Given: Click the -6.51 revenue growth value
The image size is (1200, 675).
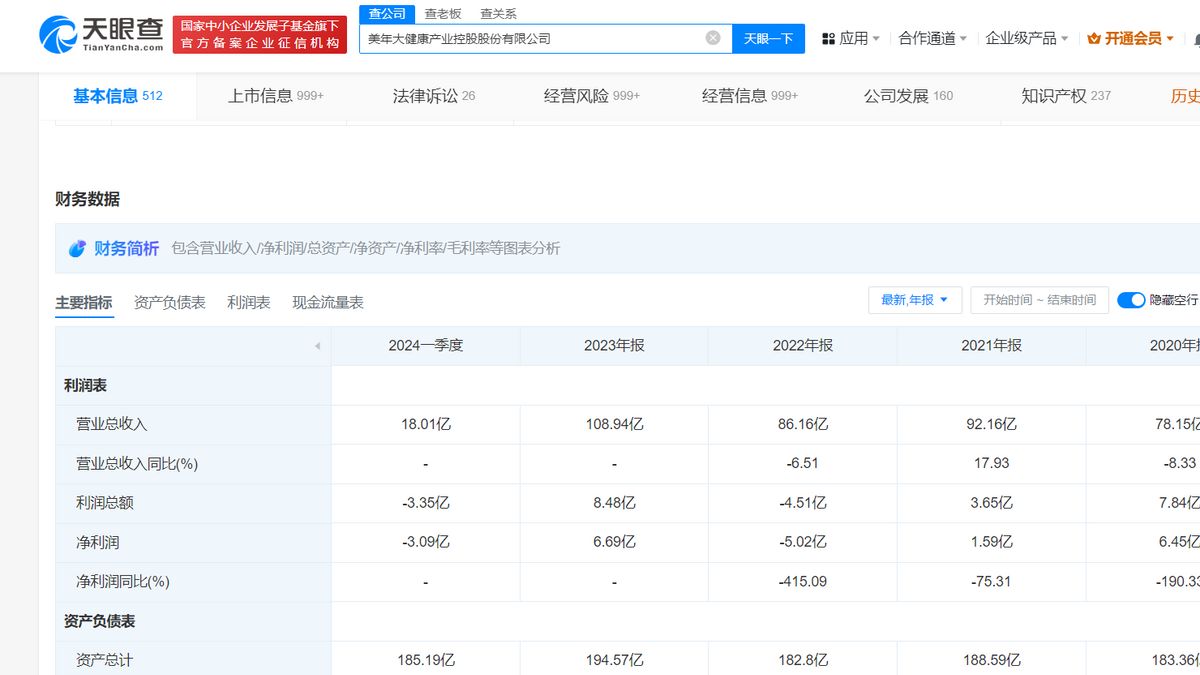Looking at the screenshot, I should (x=803, y=464).
